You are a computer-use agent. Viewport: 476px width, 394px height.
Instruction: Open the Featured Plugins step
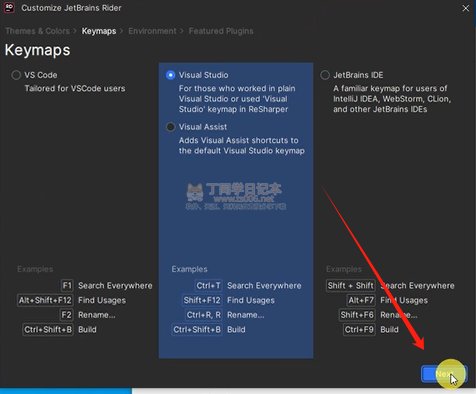click(221, 31)
